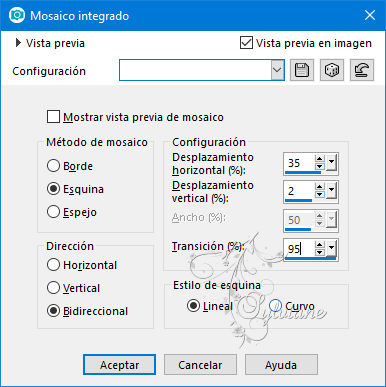Enable Mostrar vista previa de mosaico checkbox
Image resolution: width=386 pixels, height=387 pixels.
click(x=53, y=117)
